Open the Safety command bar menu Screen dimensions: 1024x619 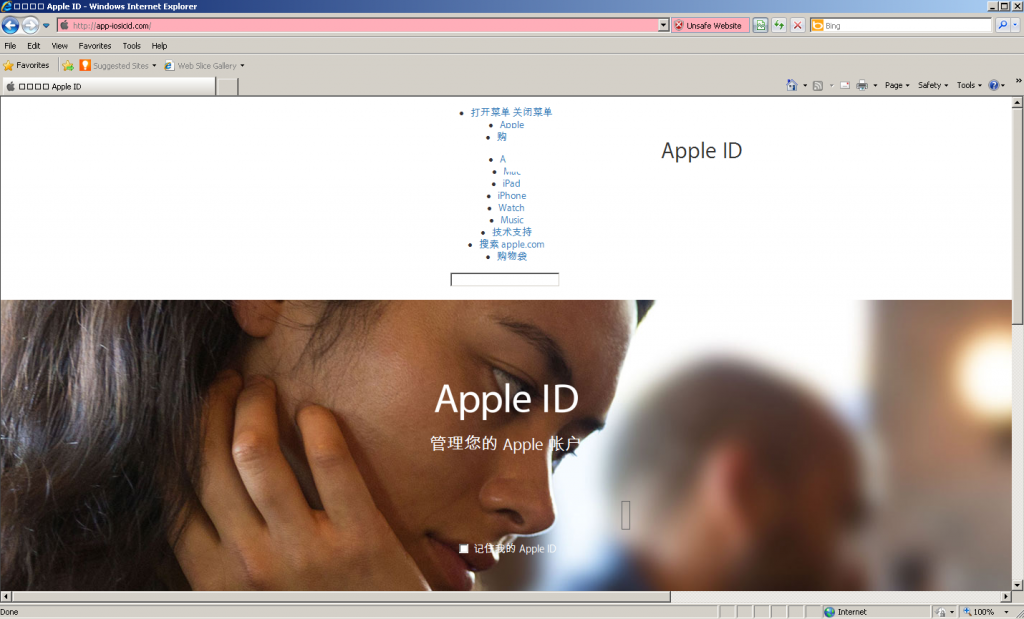point(933,85)
